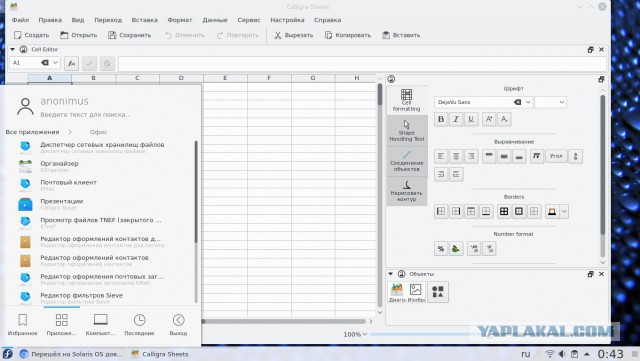Screen dimensions: 640x361
Task: Click Копировать toolbar button
Action: click(x=348, y=35)
